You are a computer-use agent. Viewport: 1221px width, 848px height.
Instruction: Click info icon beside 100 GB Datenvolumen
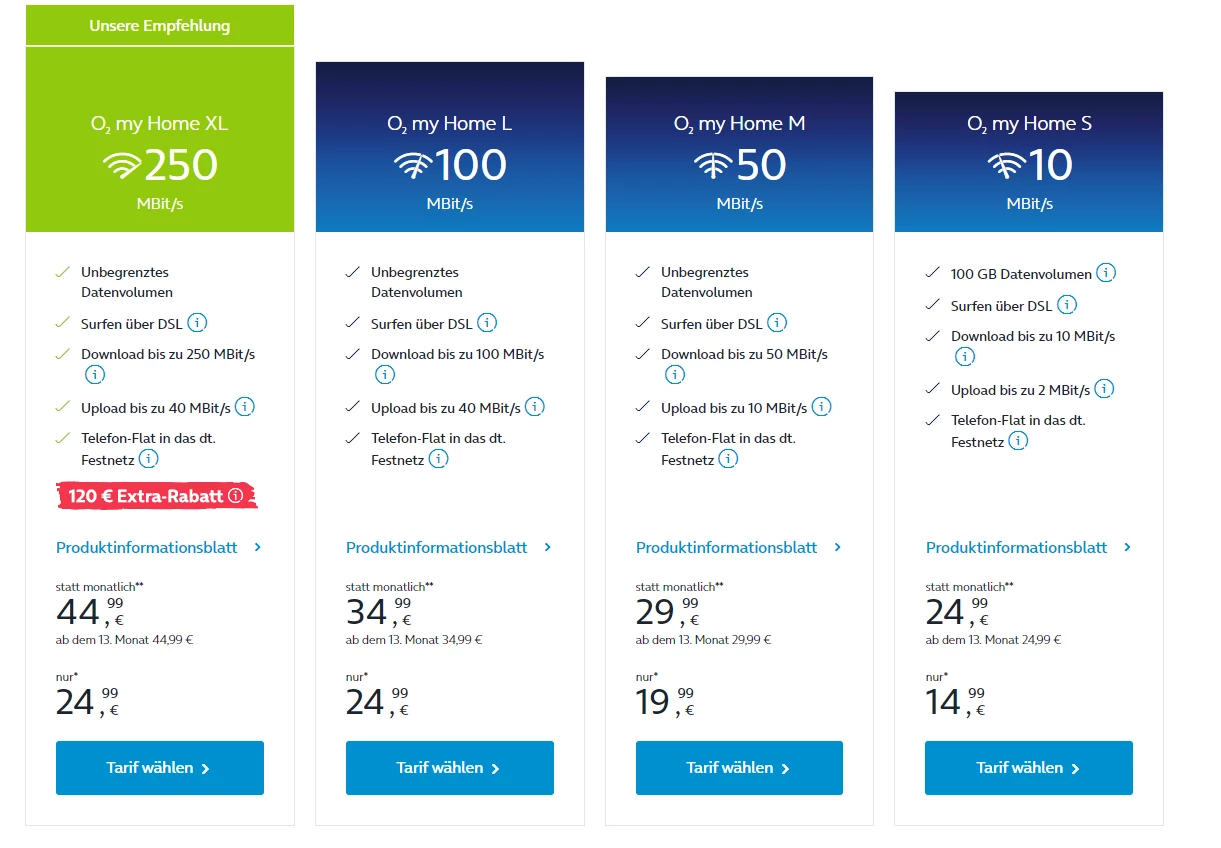tap(1106, 272)
